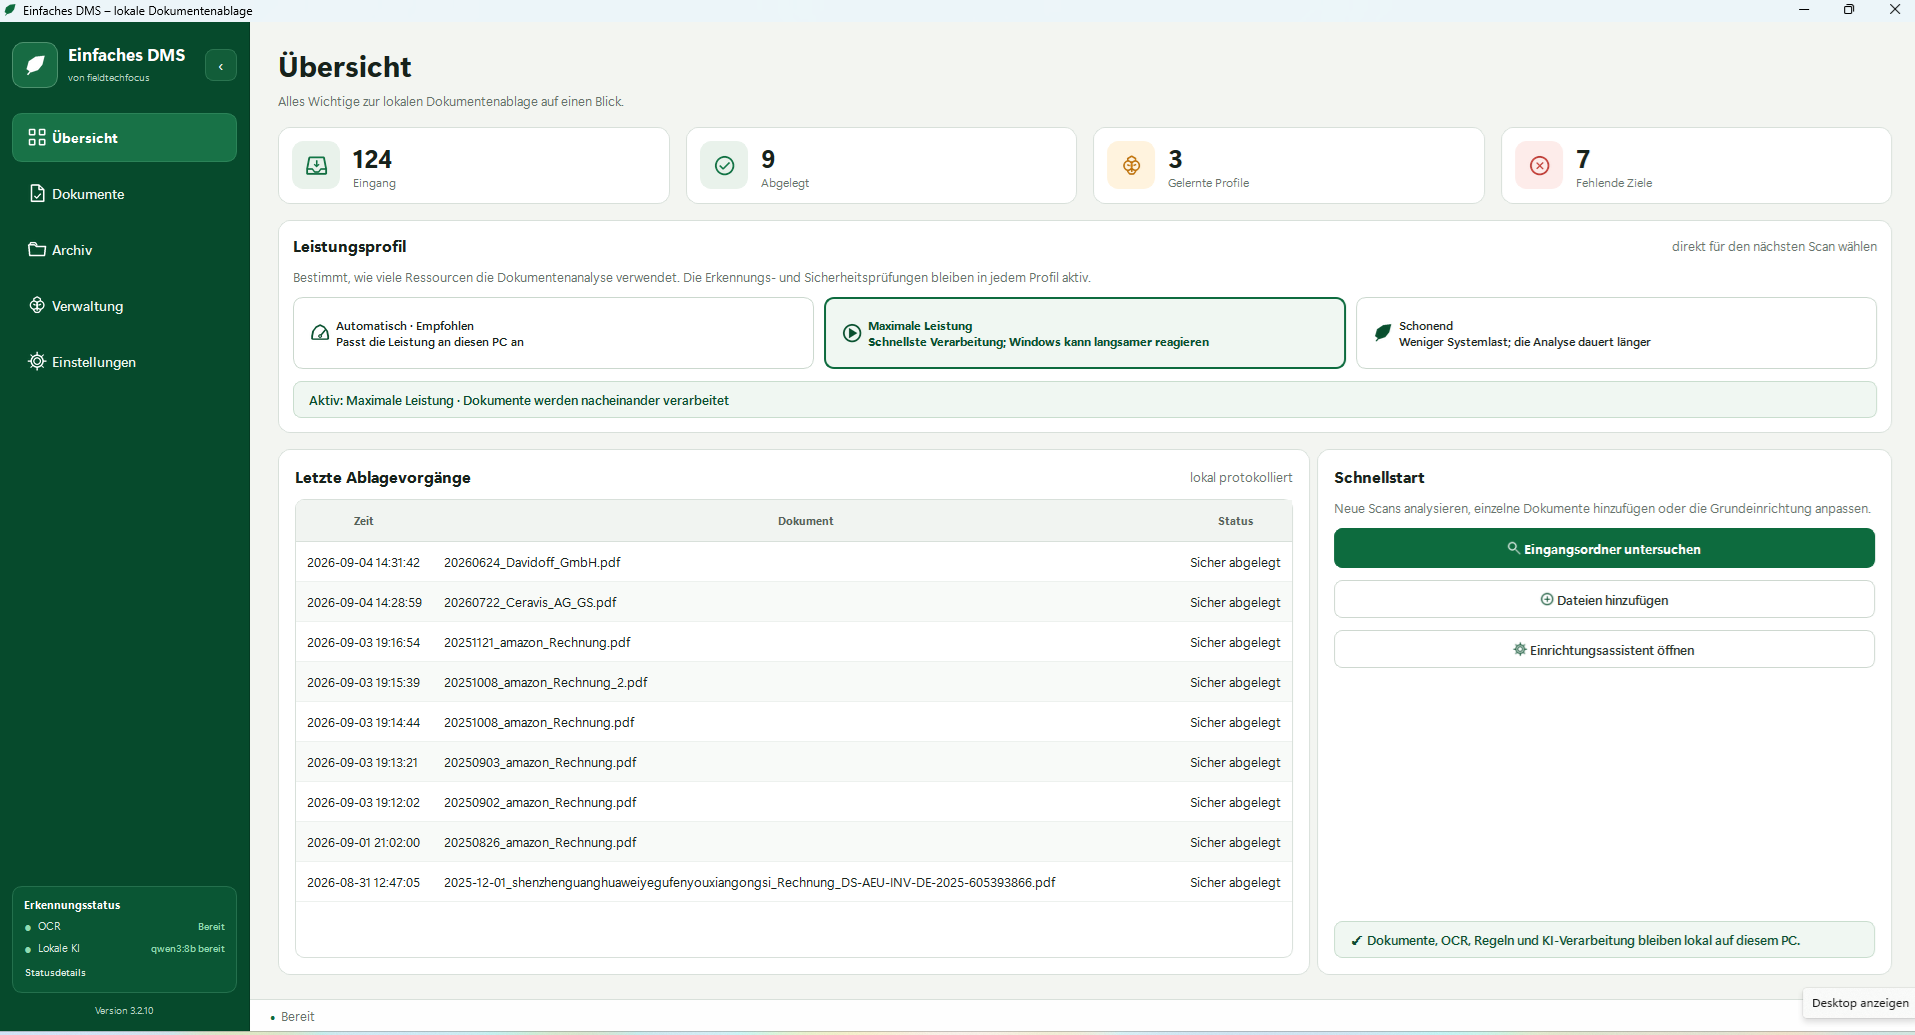Start Eingangsordner untersuchen scan

1604,549
